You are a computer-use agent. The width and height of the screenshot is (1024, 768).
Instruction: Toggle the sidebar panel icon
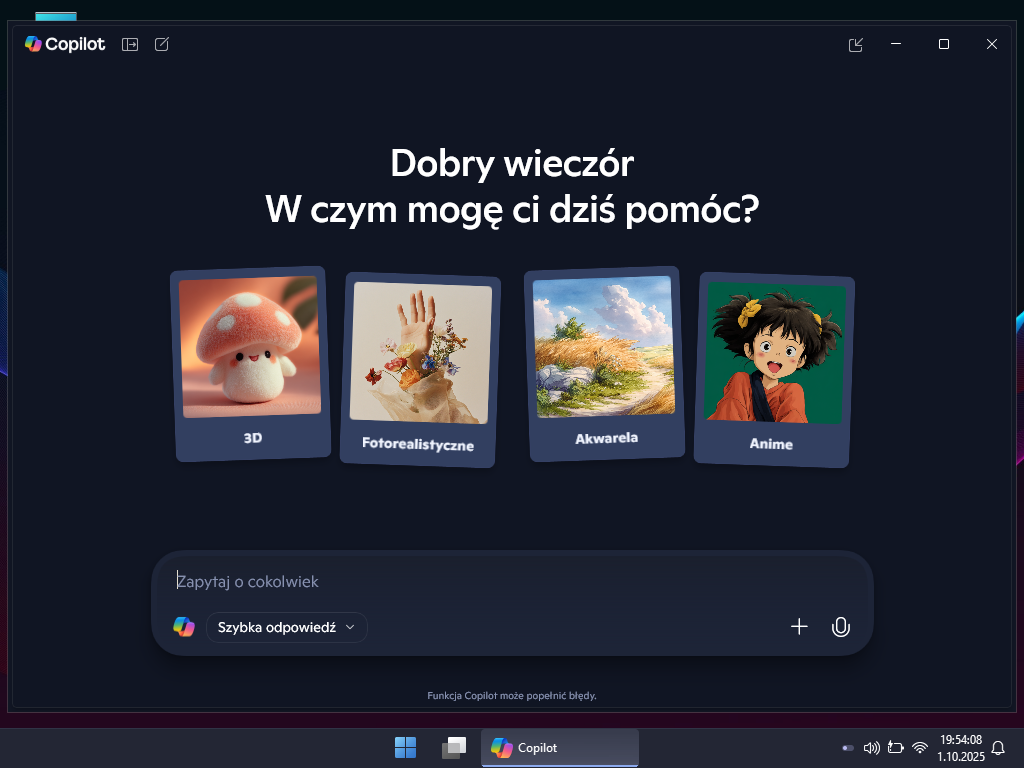(x=130, y=44)
